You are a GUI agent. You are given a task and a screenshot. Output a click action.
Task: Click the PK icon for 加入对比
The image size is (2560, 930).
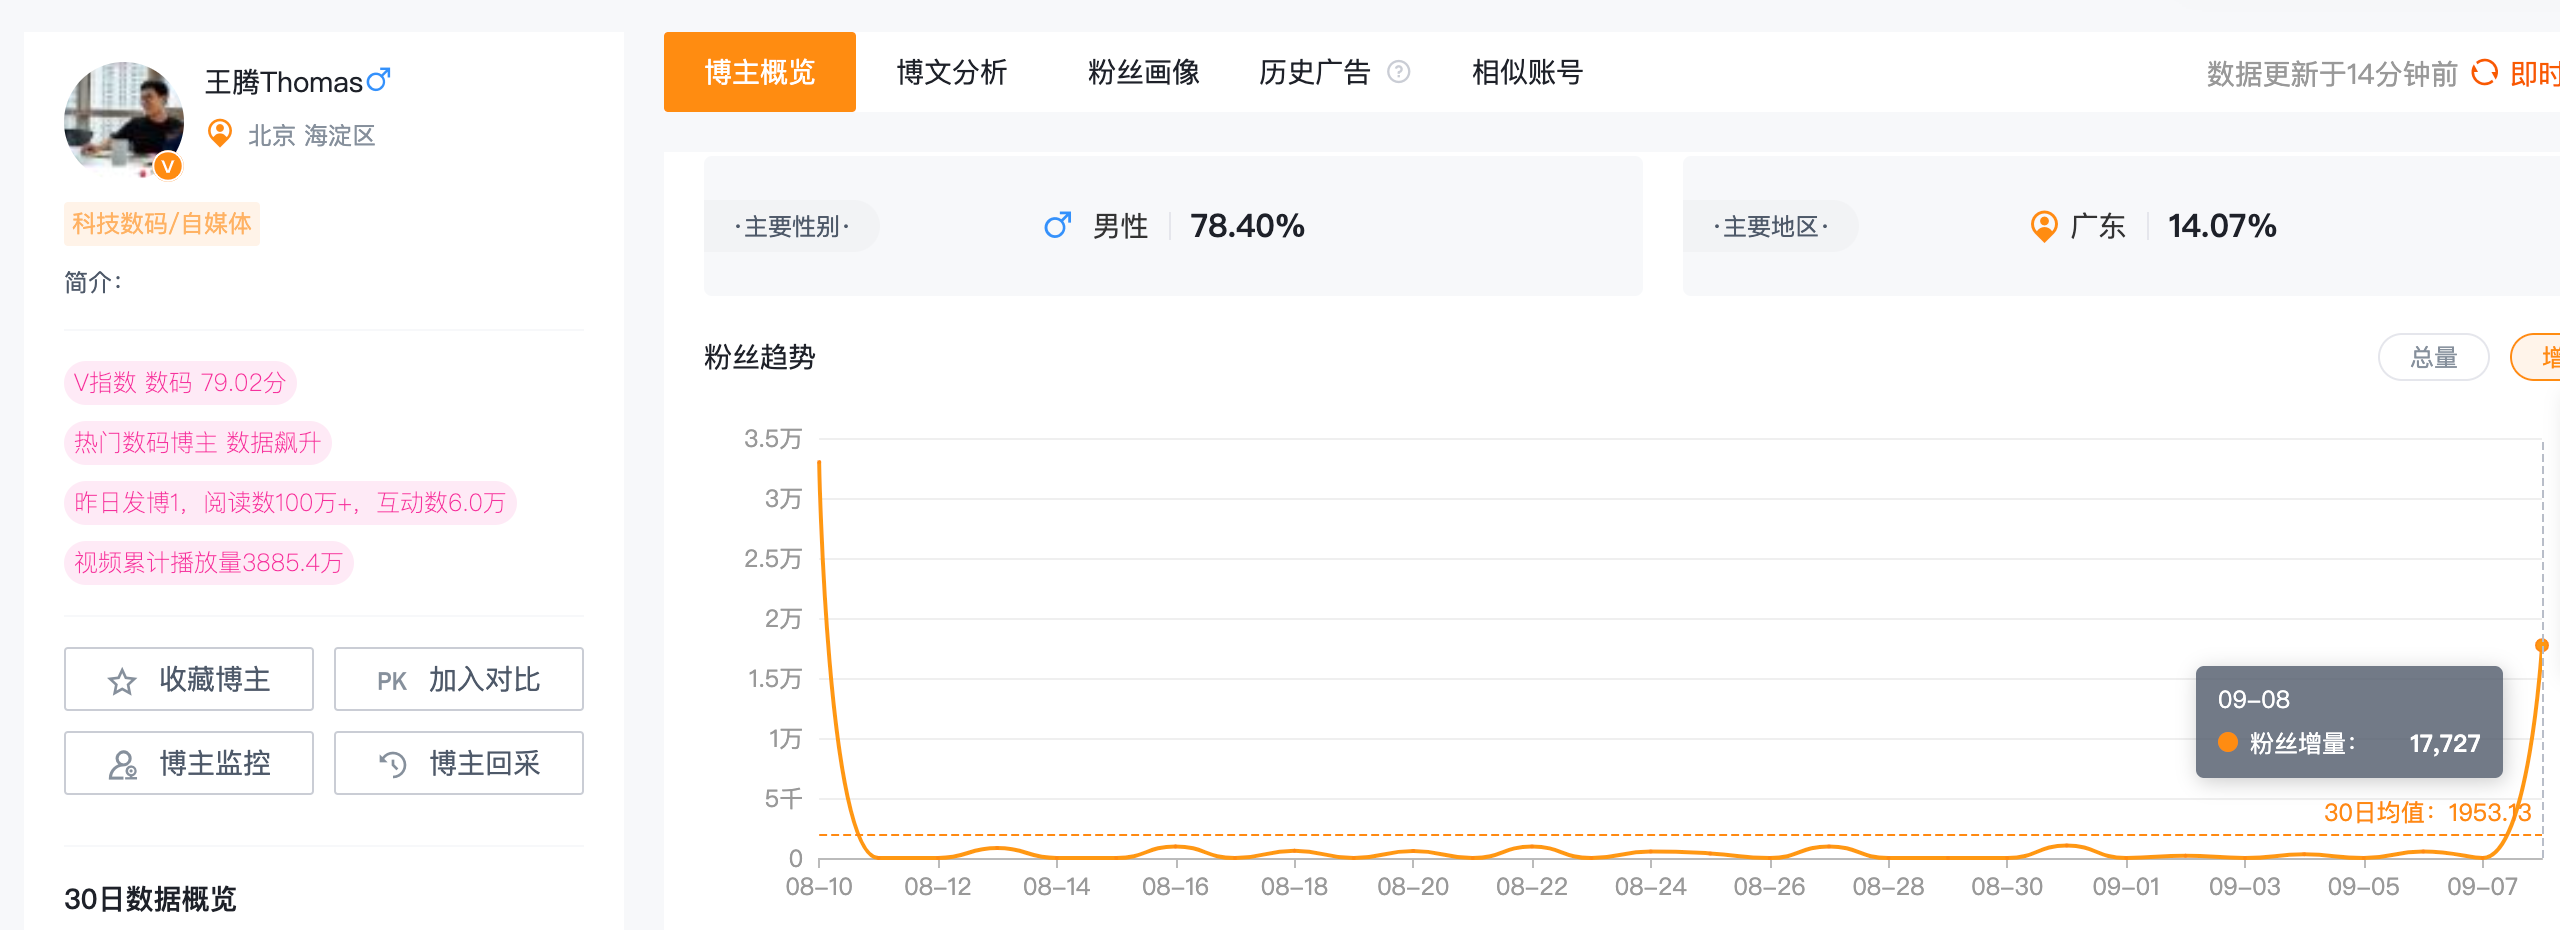click(x=391, y=681)
